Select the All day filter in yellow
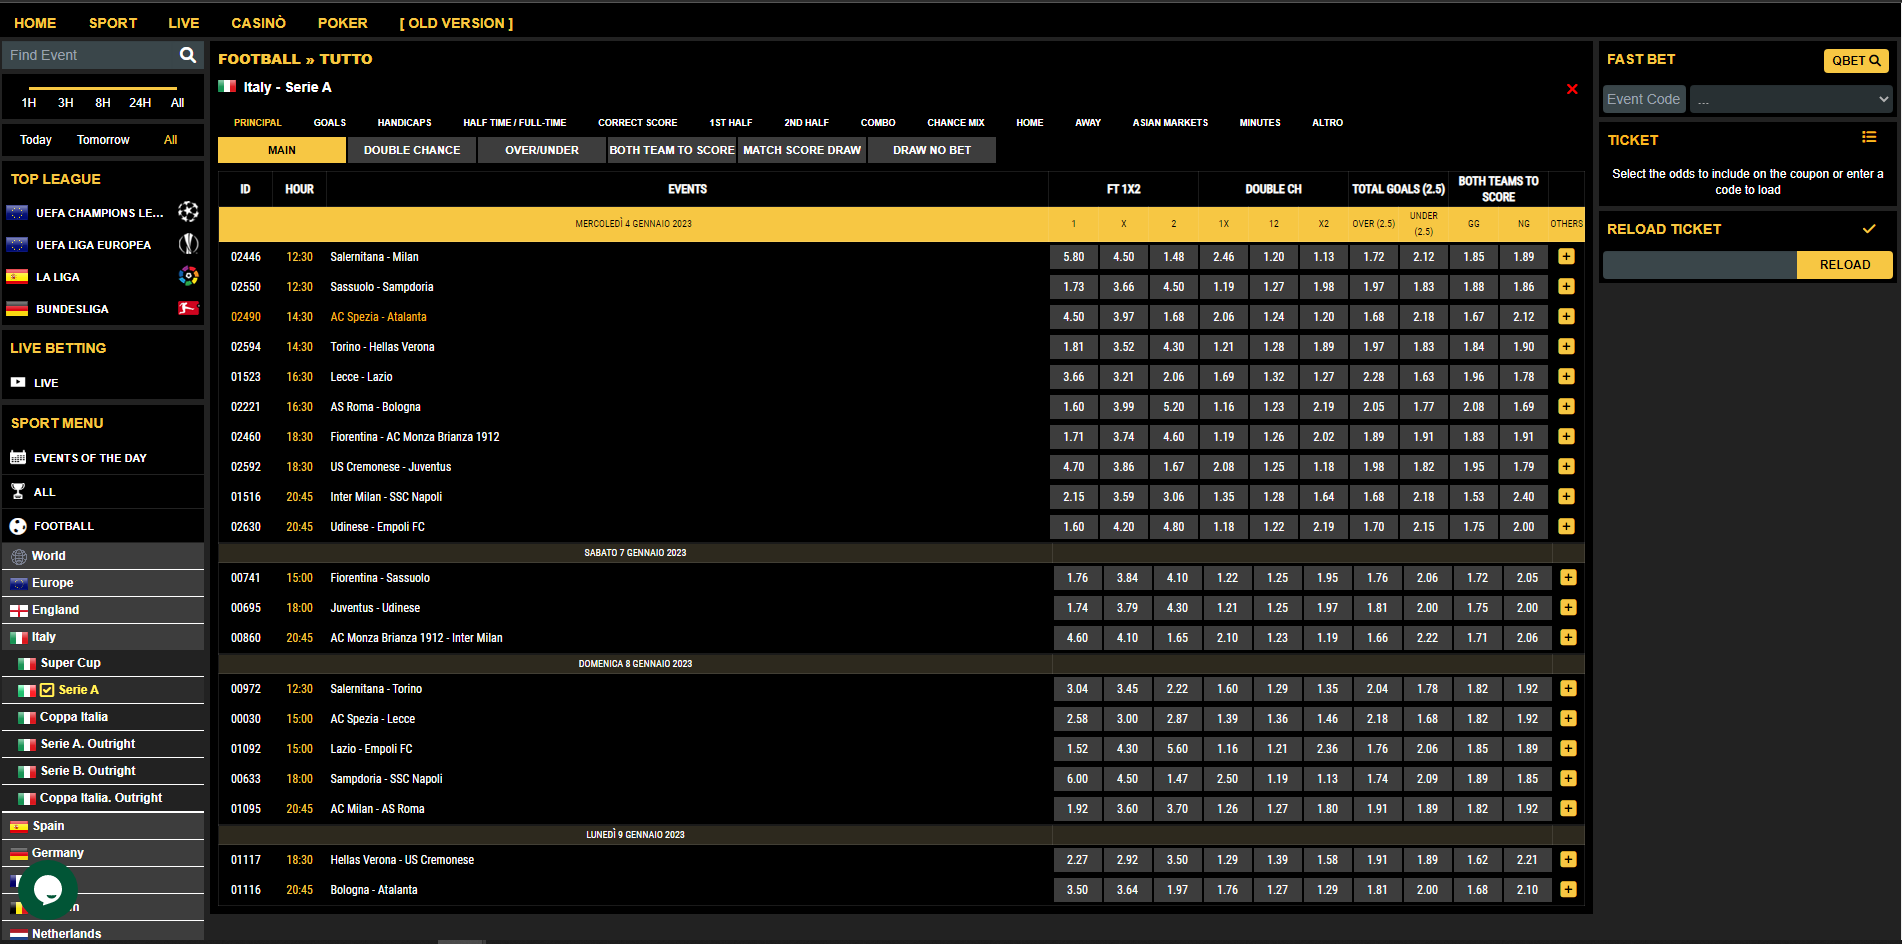 click(171, 140)
